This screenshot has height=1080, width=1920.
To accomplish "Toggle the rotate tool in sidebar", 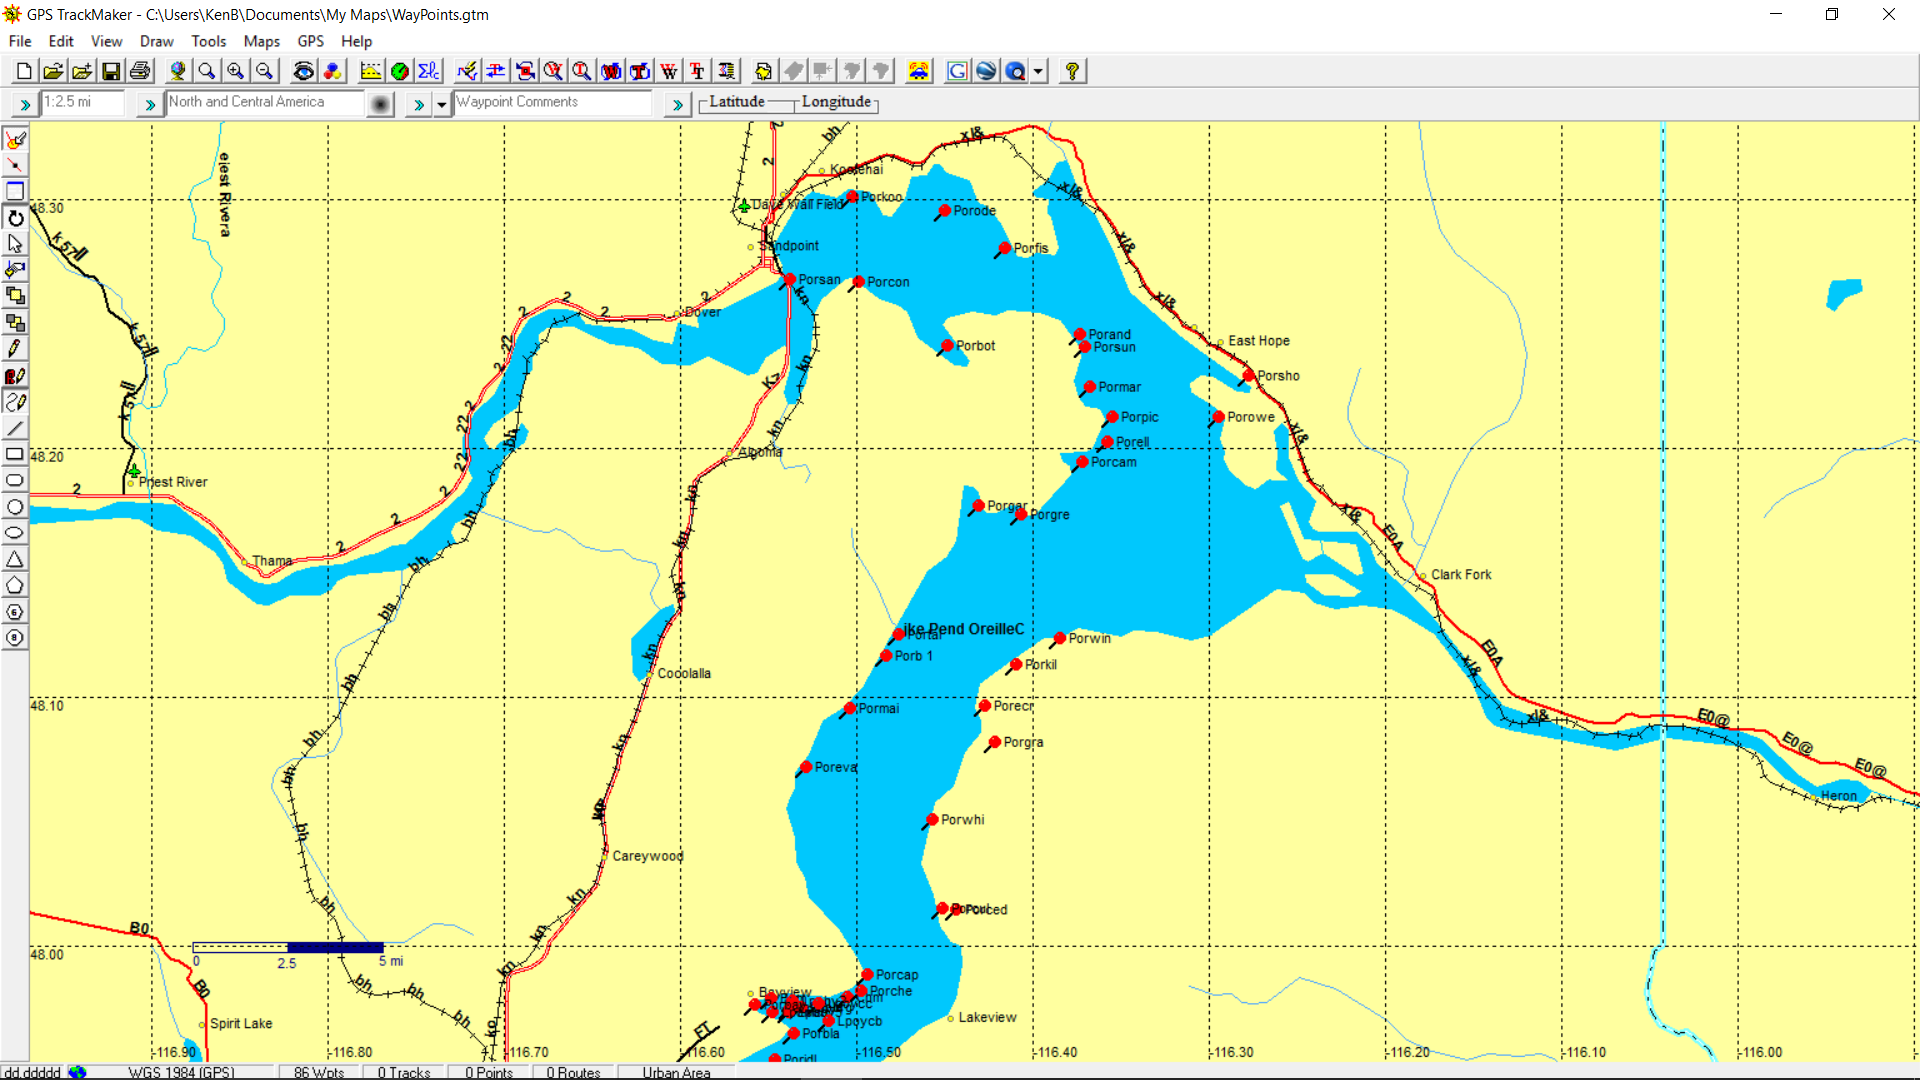I will pos(15,218).
